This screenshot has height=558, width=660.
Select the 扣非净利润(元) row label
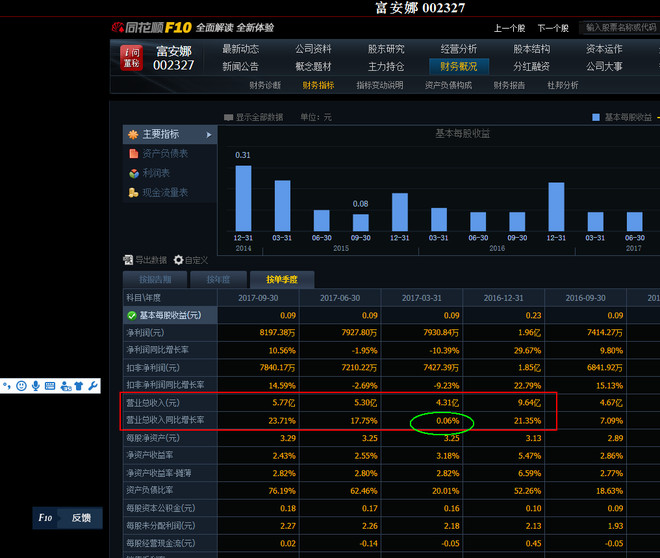coord(153,368)
